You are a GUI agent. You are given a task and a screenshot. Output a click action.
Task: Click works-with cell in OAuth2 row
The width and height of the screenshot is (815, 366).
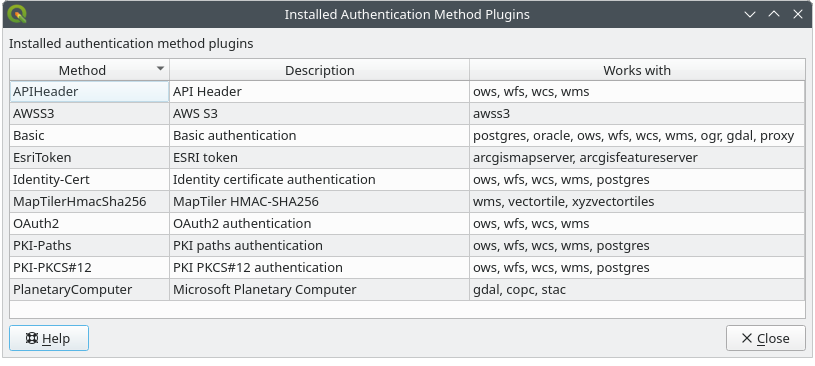637,224
